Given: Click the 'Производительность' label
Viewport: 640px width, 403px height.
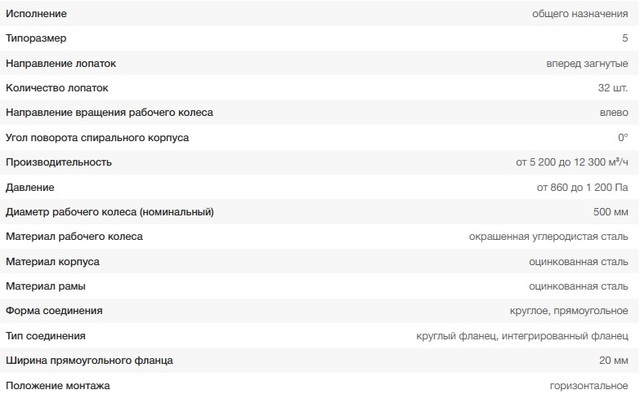Looking at the screenshot, I should click(x=58, y=162).
